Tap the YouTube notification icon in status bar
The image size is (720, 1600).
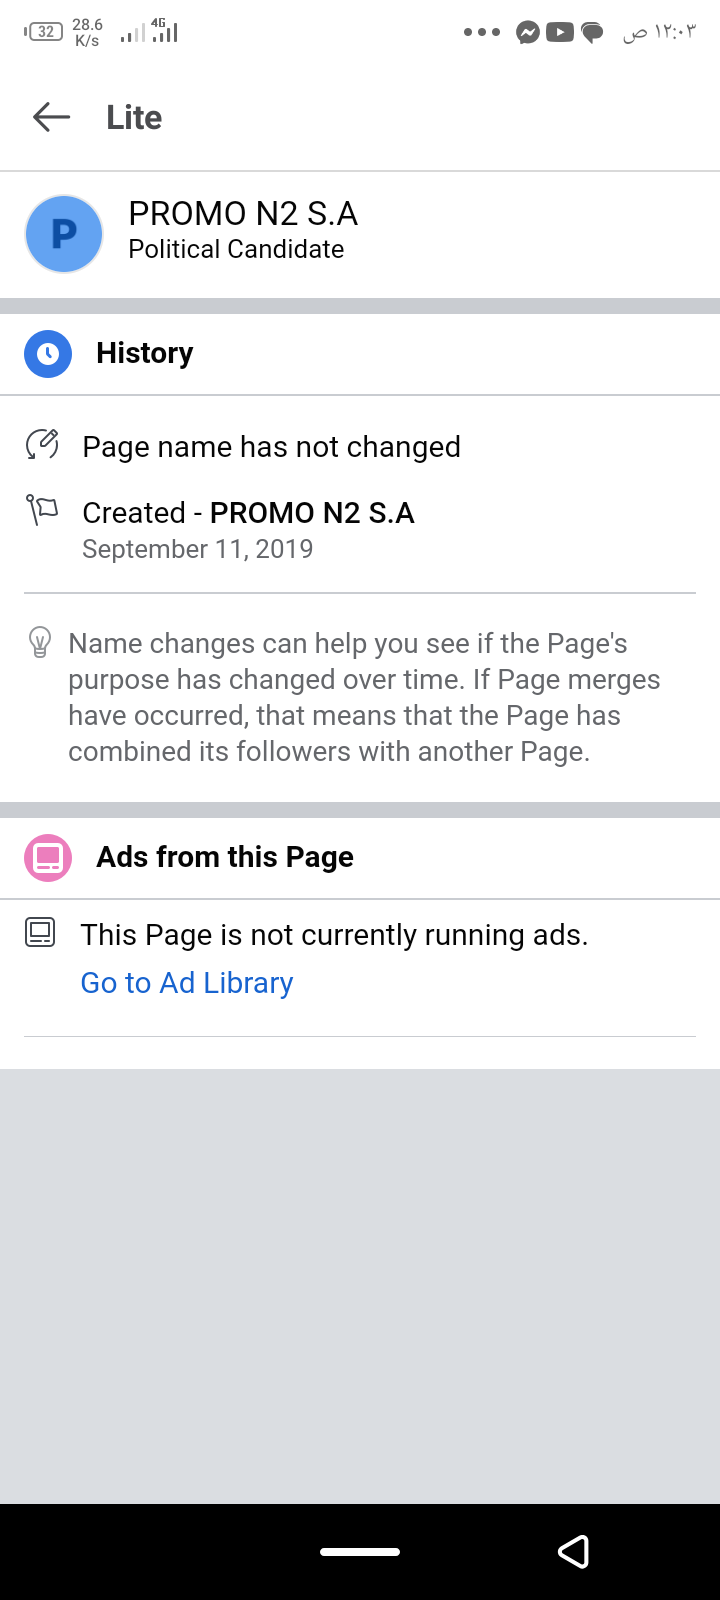tap(560, 33)
